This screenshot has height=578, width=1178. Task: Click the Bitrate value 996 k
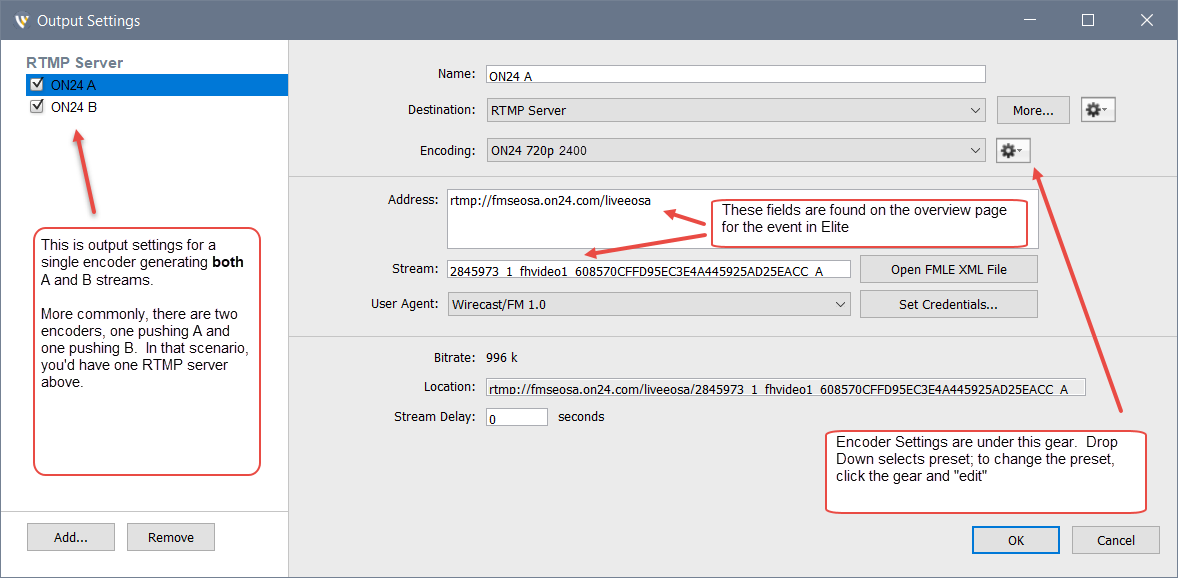(x=502, y=358)
